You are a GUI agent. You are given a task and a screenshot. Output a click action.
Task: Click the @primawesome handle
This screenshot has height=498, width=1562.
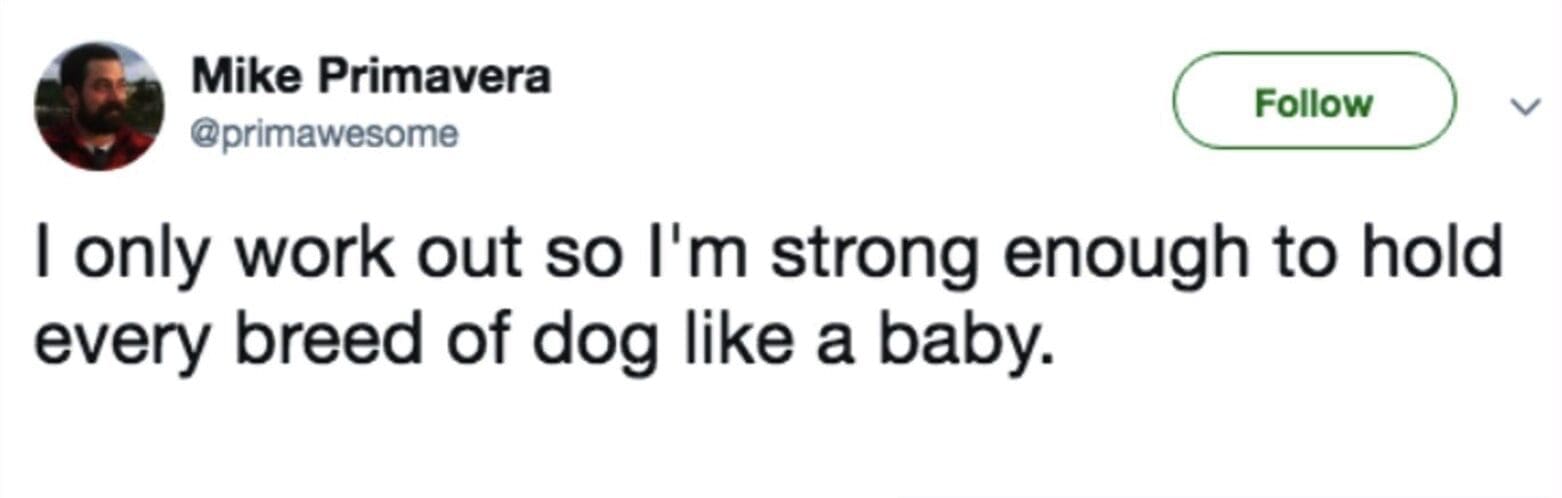click(x=324, y=132)
